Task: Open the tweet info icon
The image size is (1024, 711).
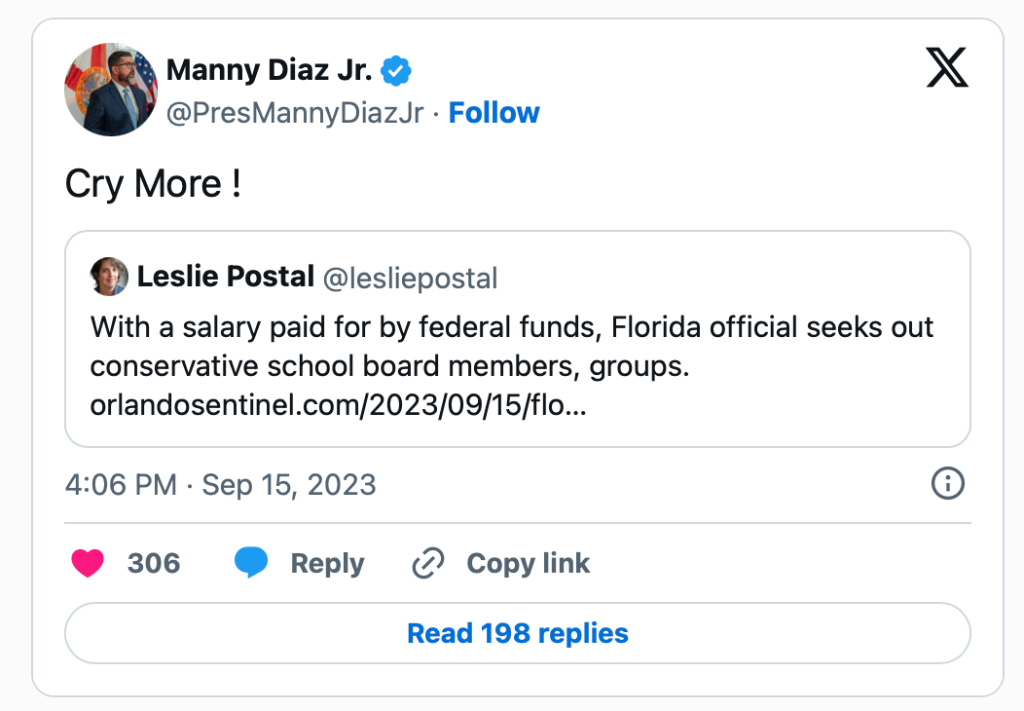Action: [947, 485]
